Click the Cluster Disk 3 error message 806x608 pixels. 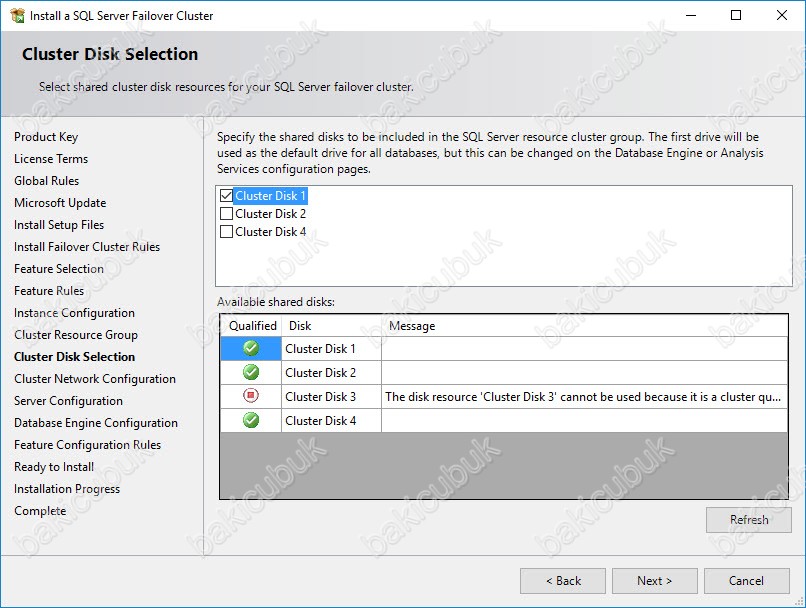coord(583,397)
